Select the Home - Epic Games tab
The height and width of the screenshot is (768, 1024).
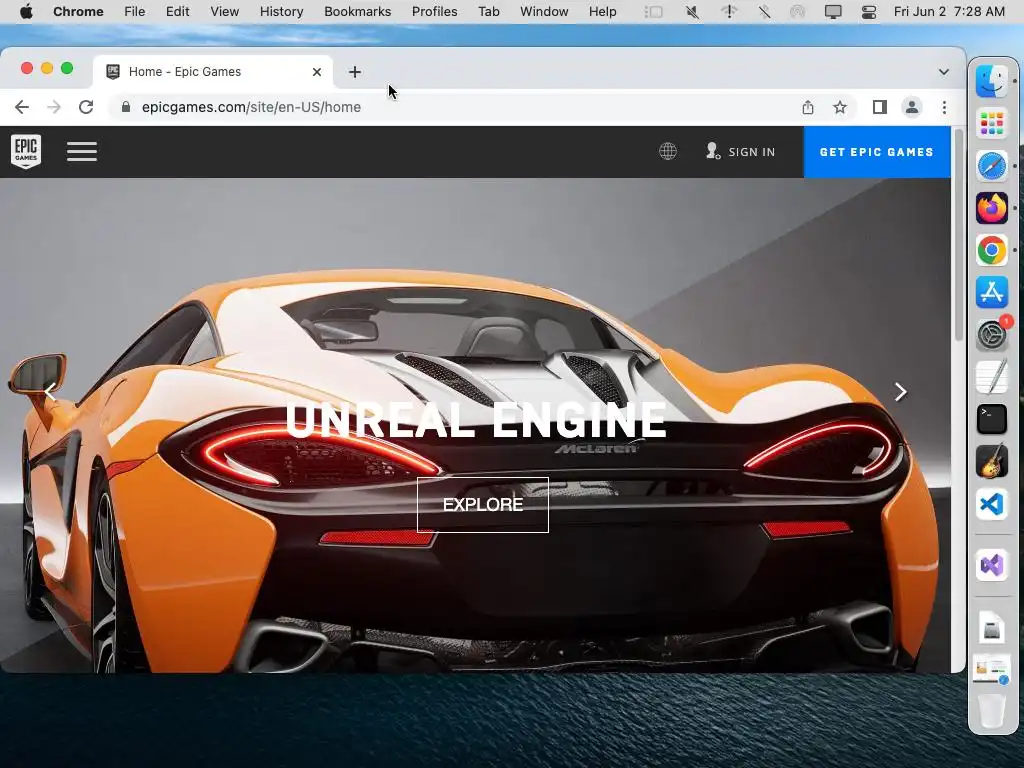tap(213, 72)
